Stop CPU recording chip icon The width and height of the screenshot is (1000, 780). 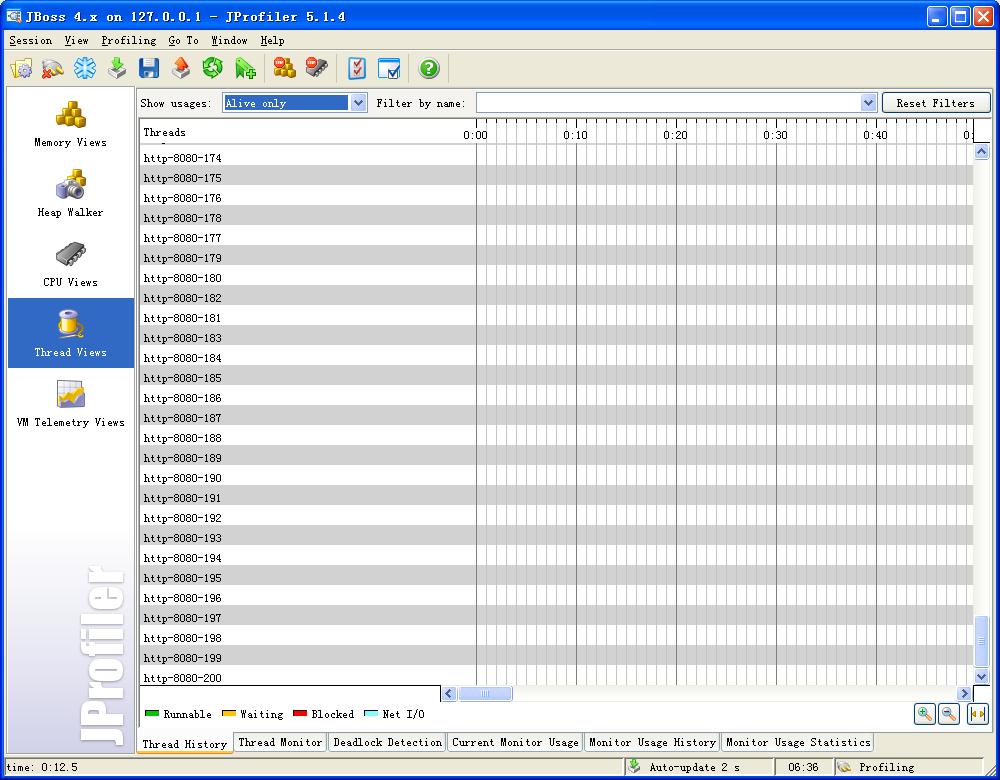pos(316,68)
